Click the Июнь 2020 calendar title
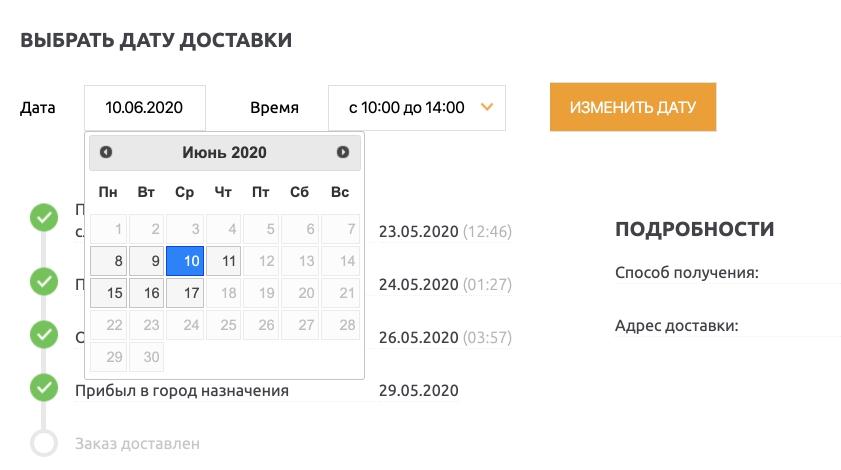 point(224,152)
